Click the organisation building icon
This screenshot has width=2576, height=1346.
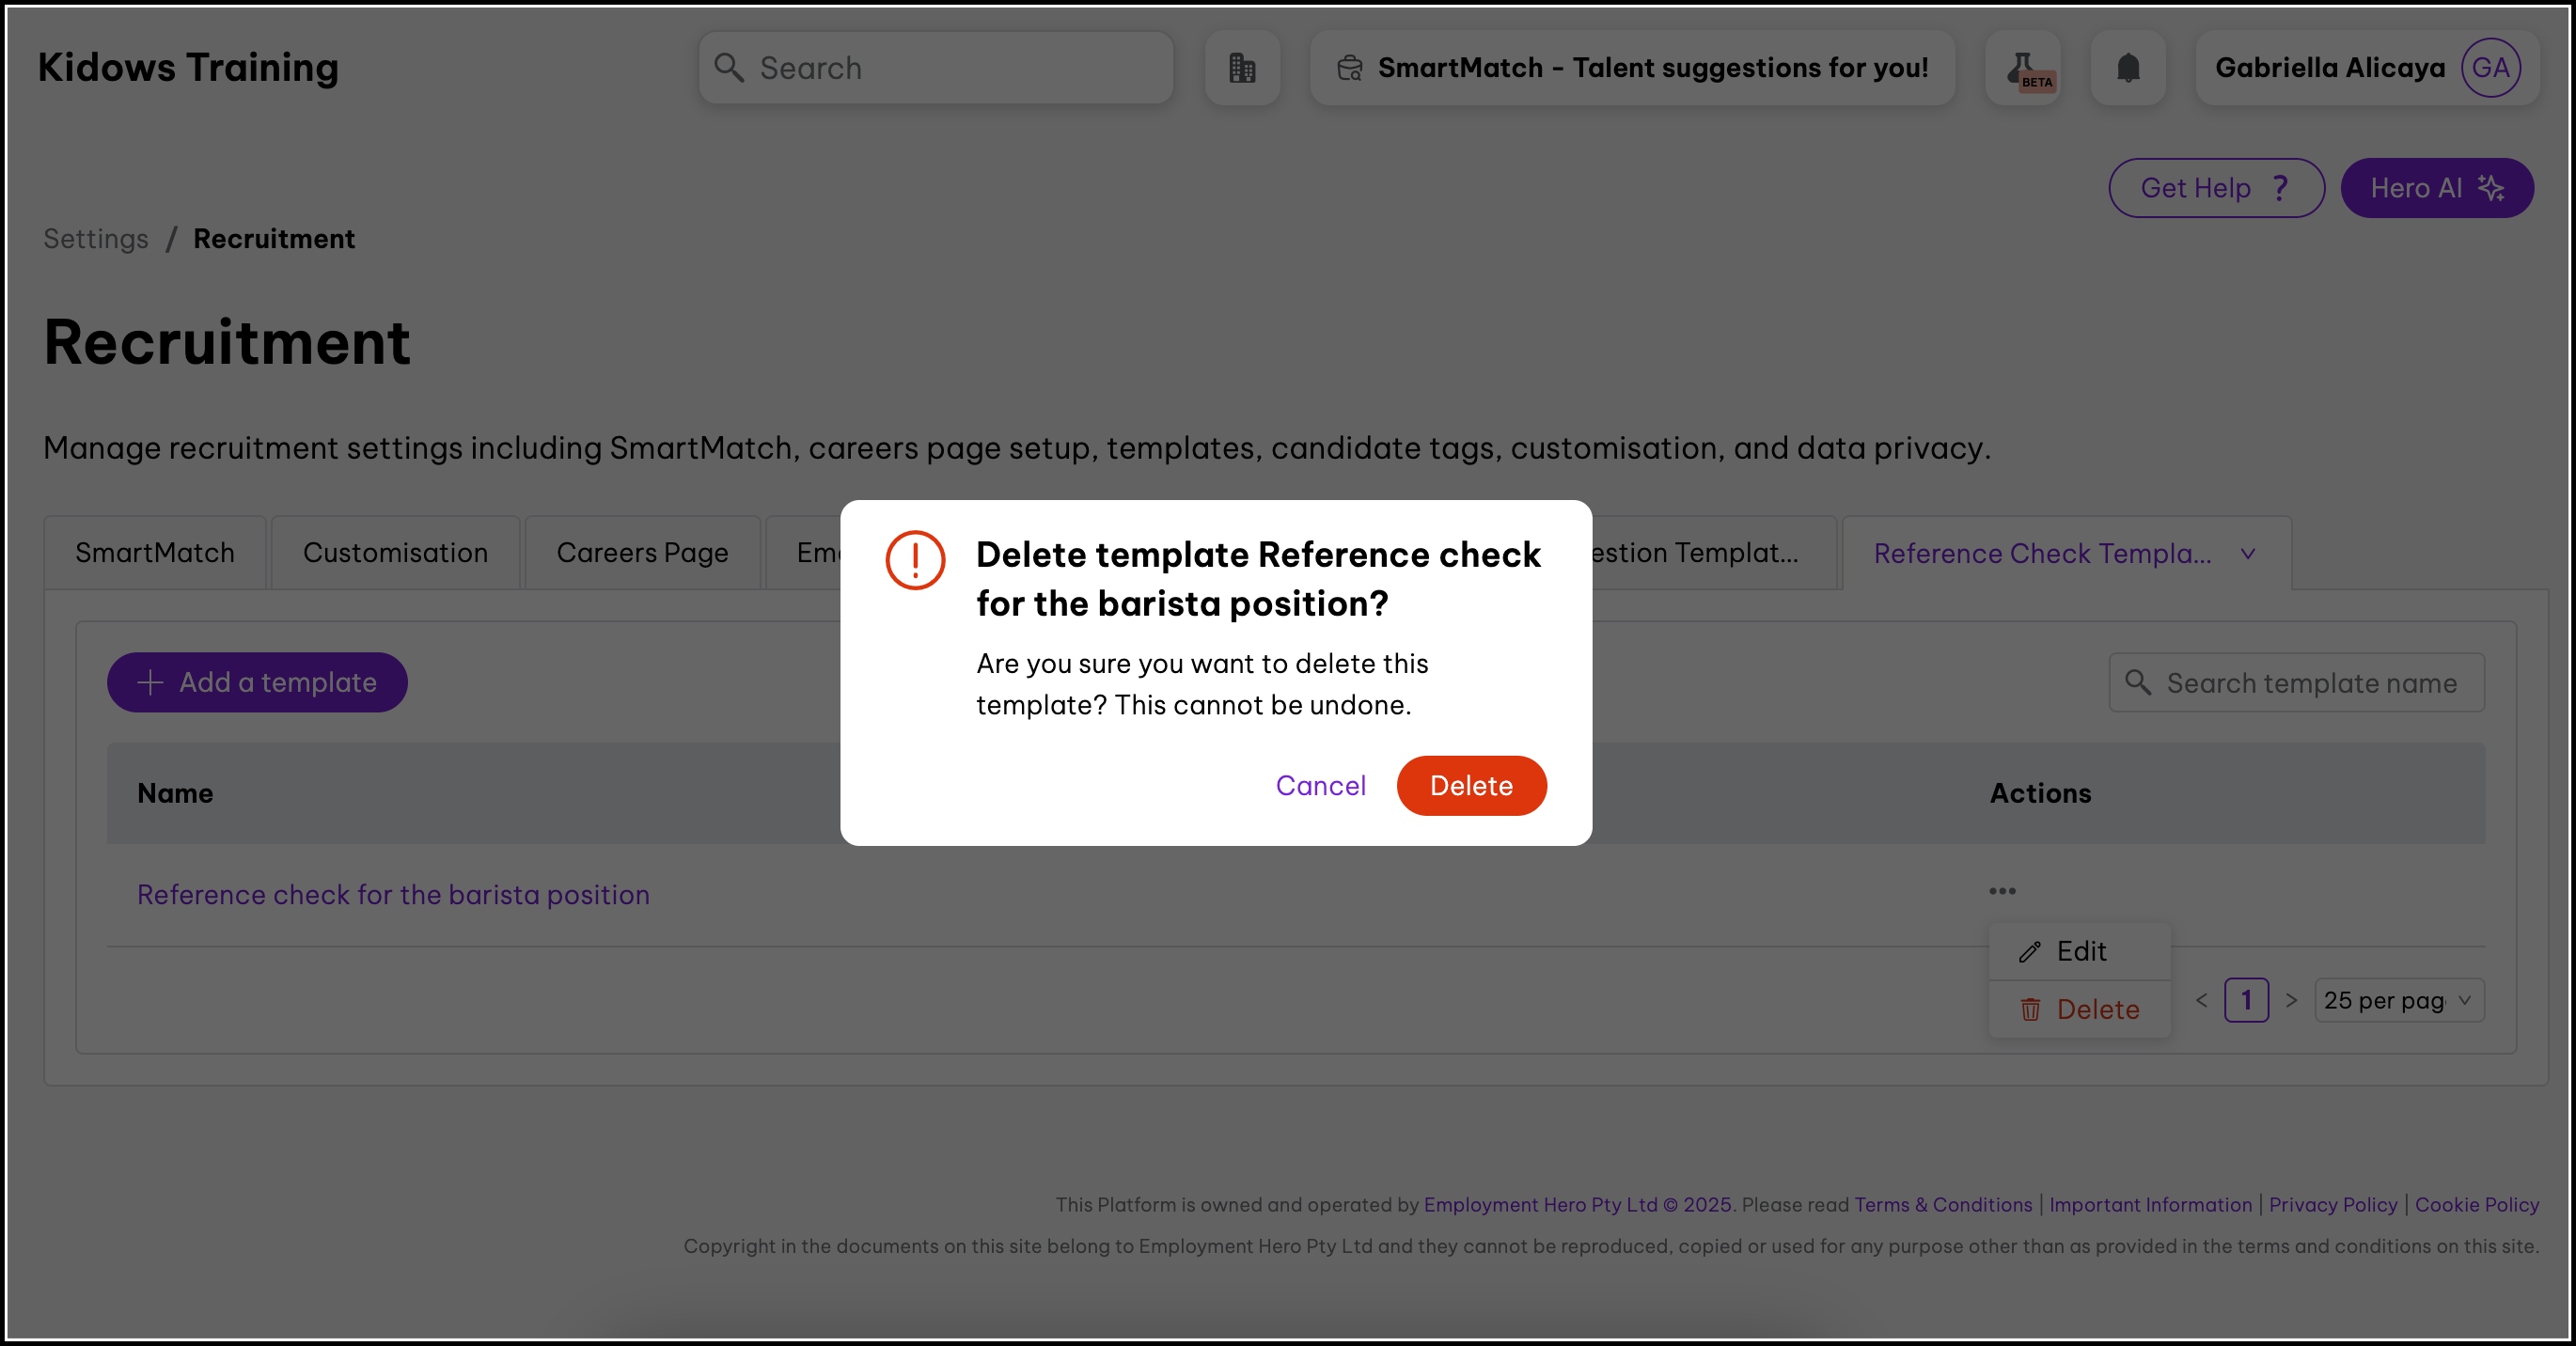point(1242,68)
